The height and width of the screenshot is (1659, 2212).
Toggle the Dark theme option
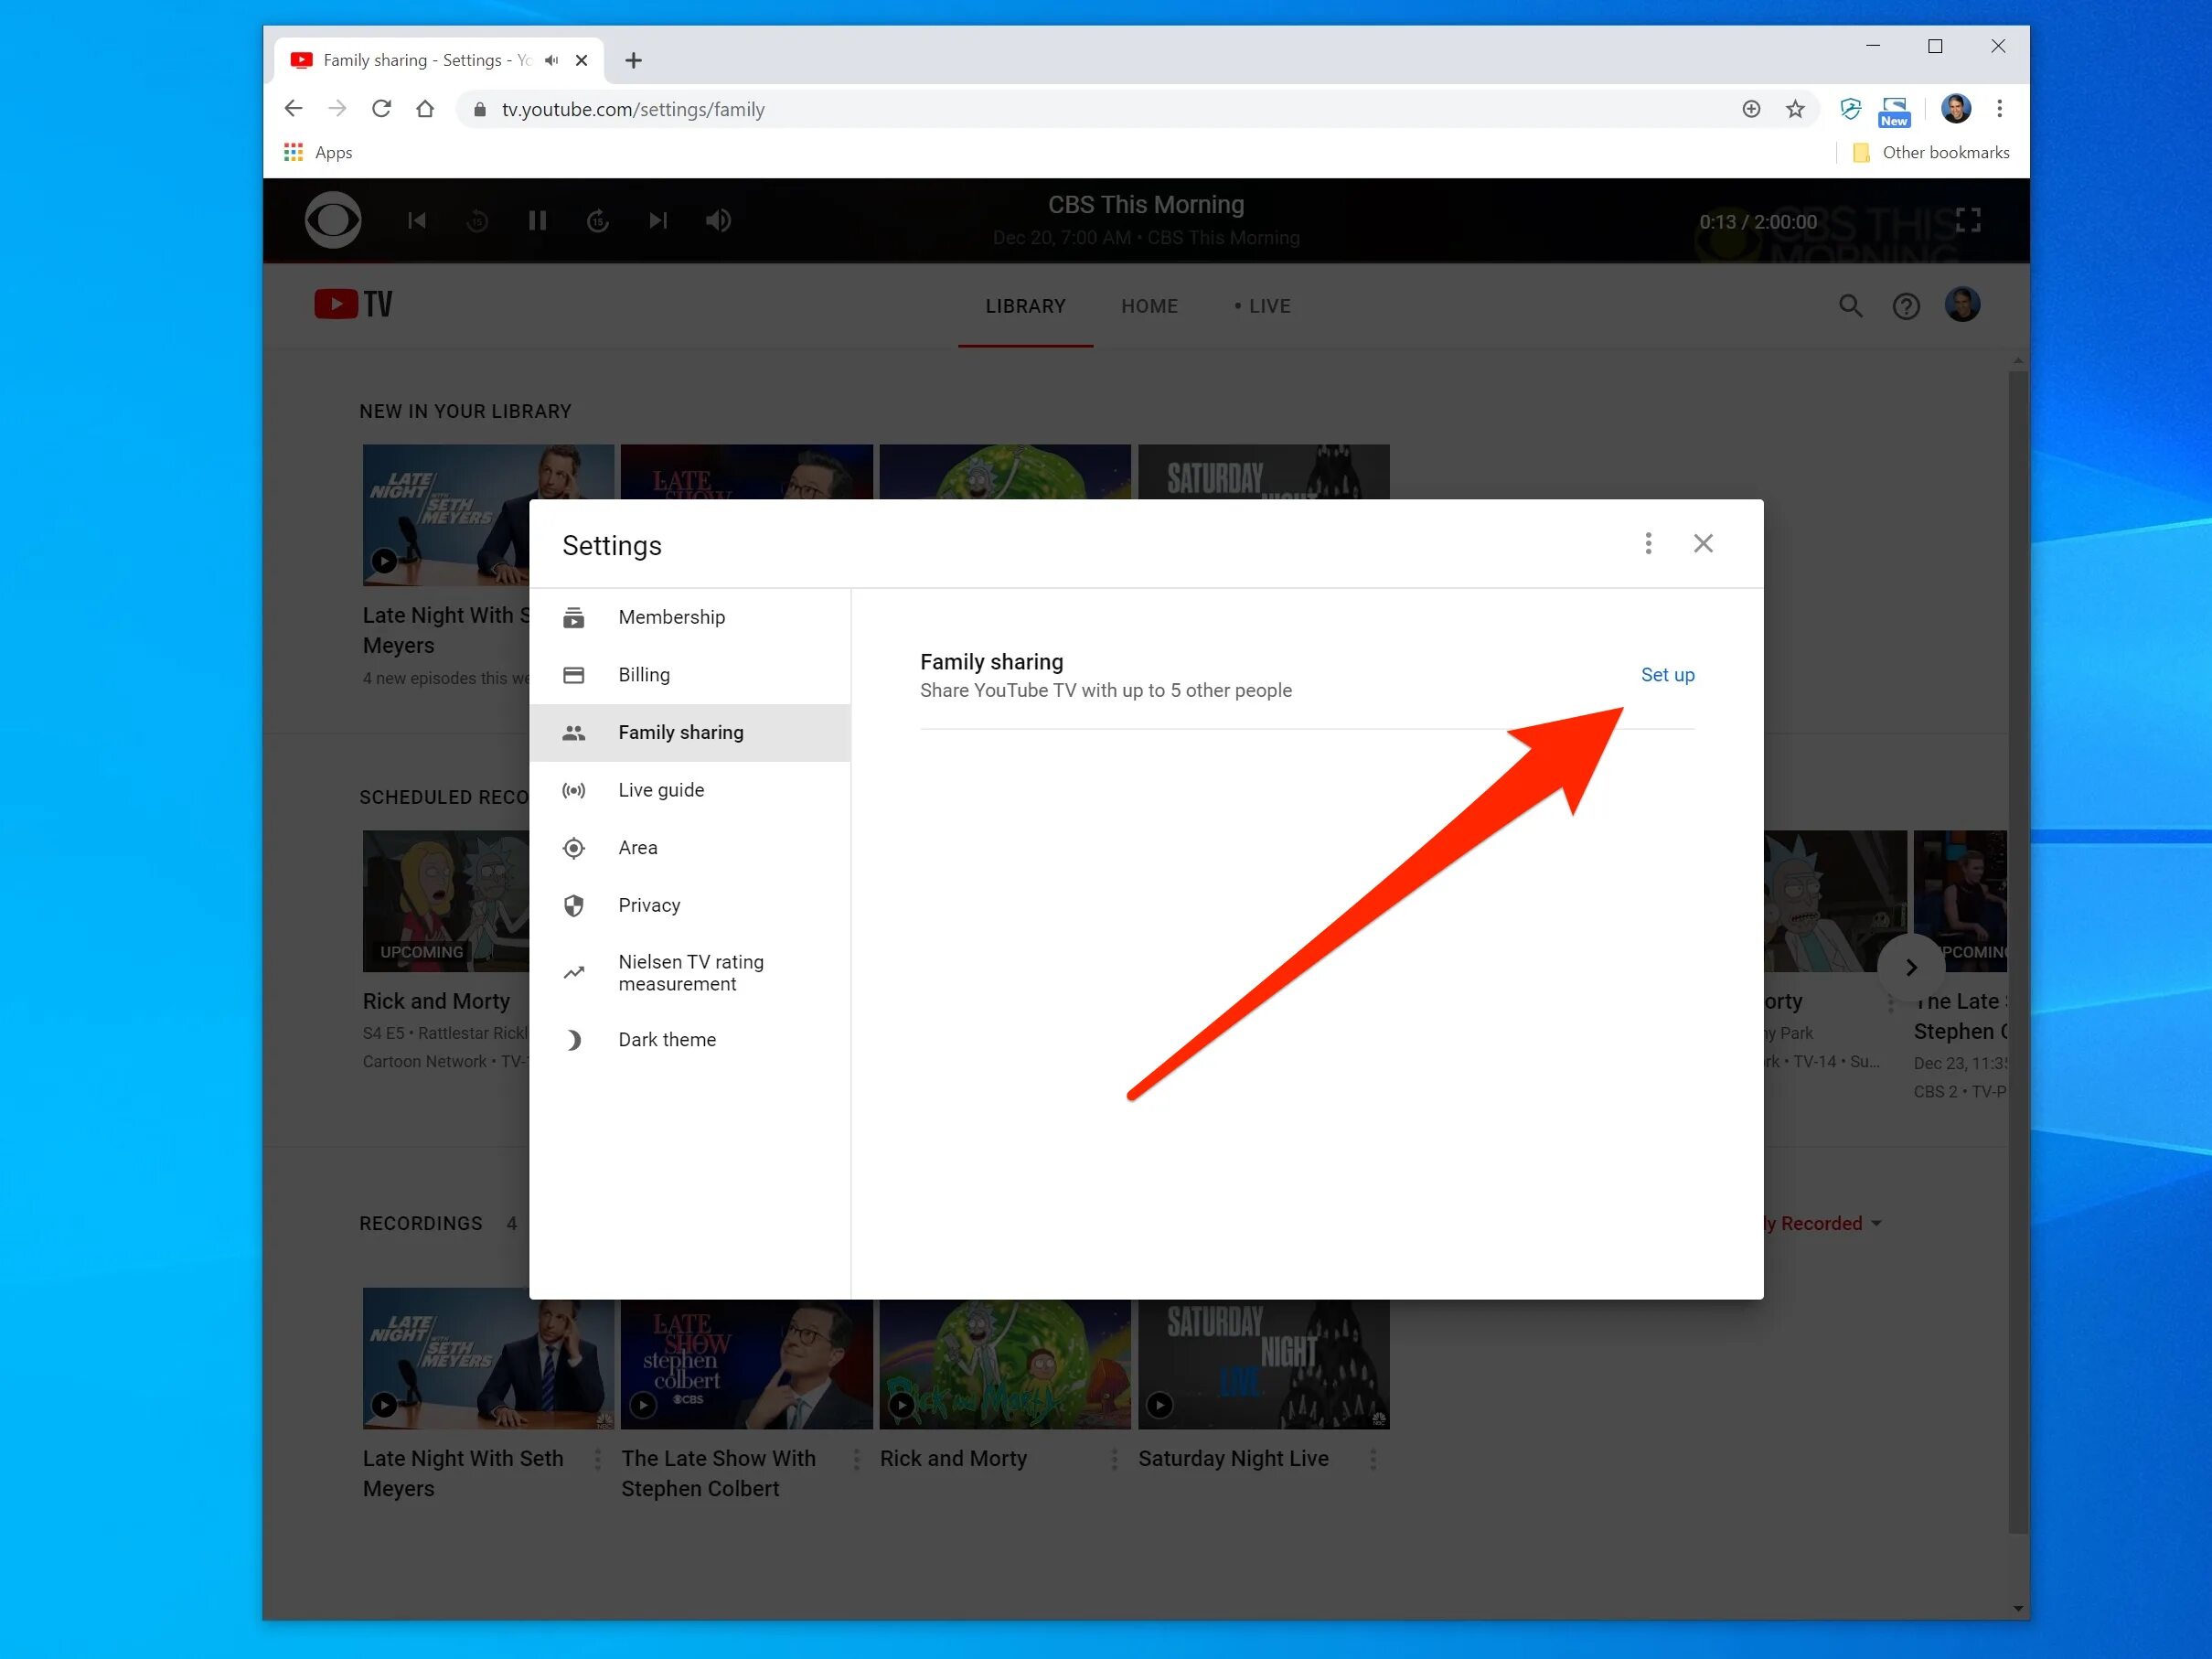(690, 1040)
